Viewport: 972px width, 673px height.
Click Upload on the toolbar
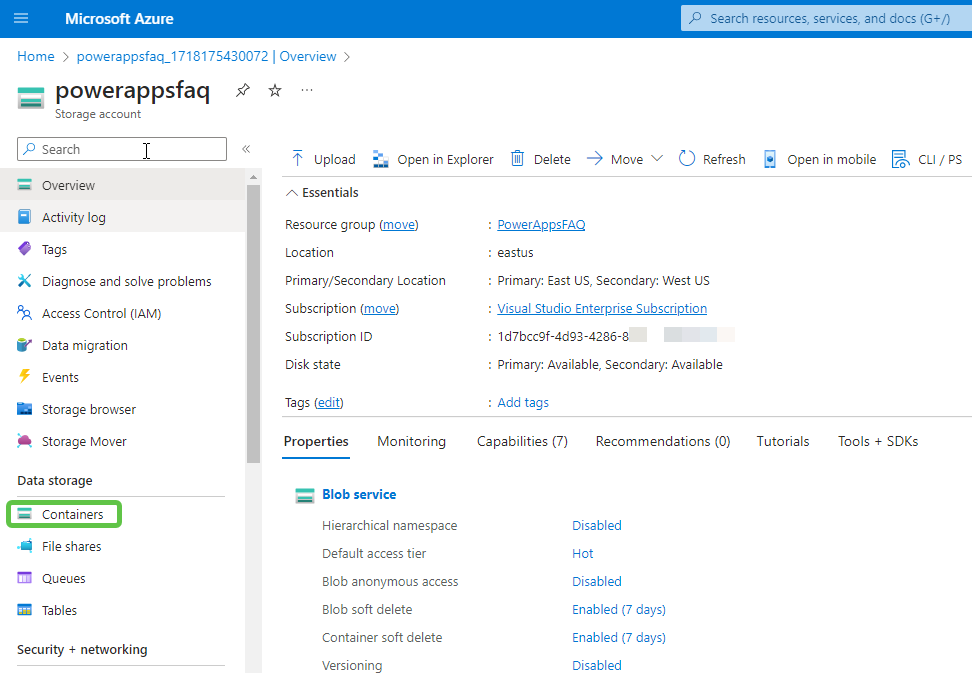click(322, 159)
